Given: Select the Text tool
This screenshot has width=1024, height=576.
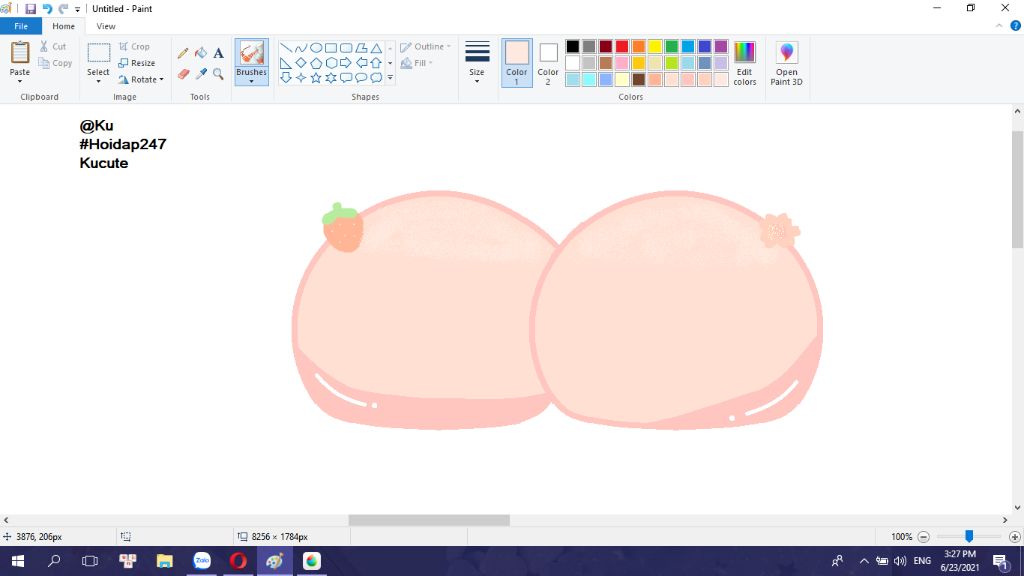Looking at the screenshot, I should pos(218,54).
